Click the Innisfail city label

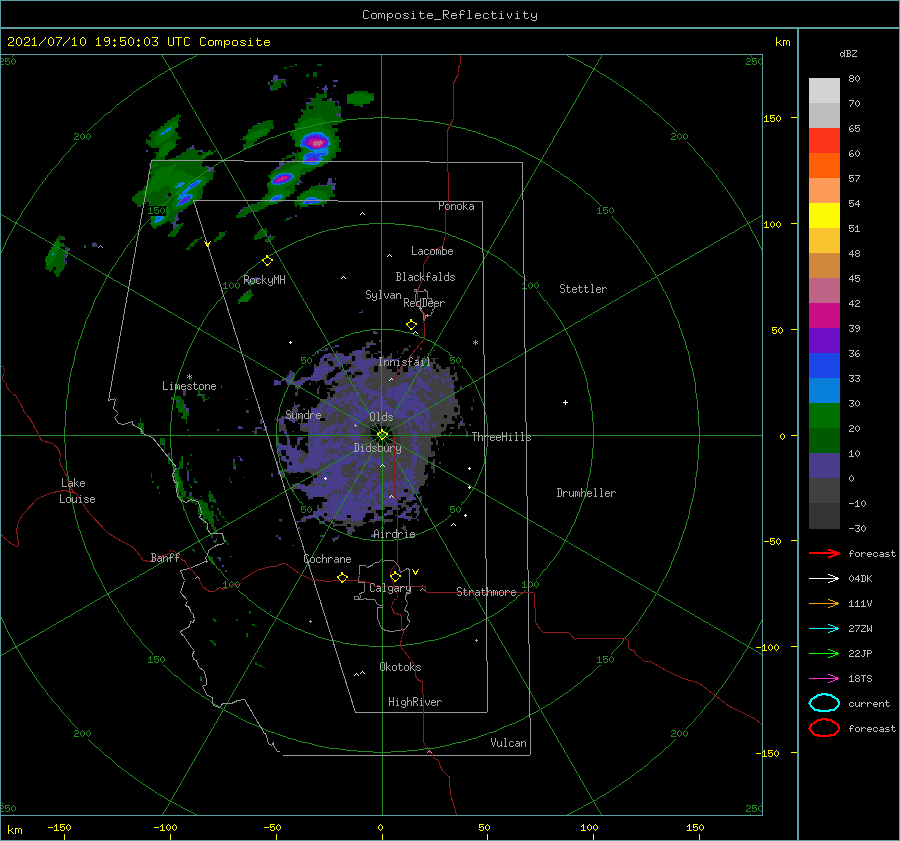(x=404, y=362)
